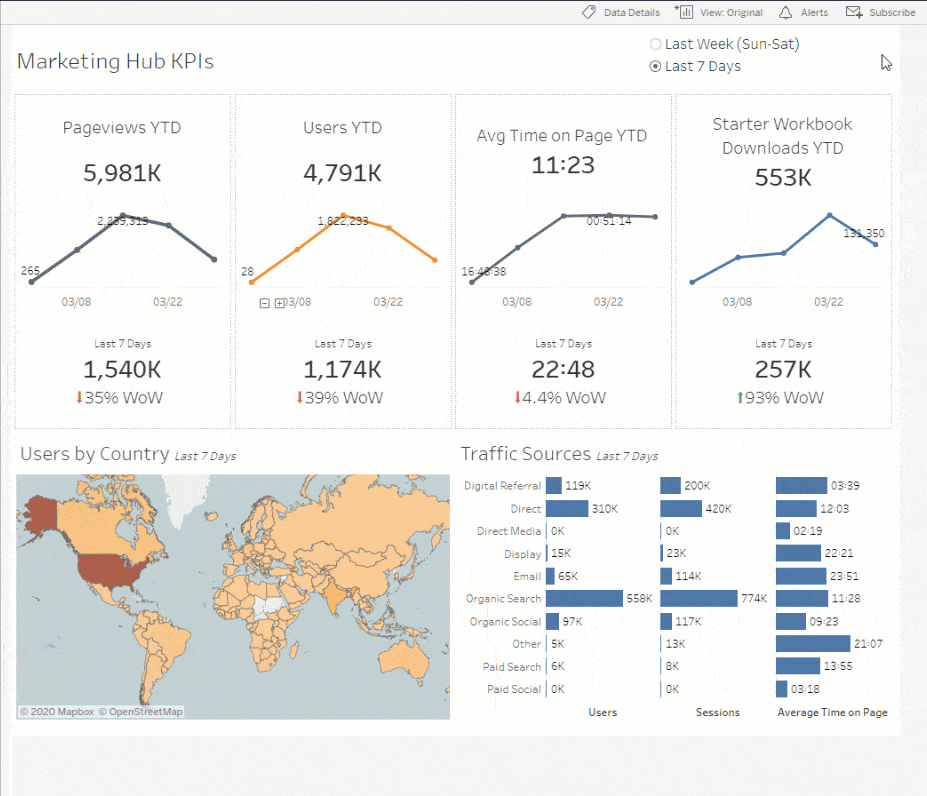Click the Paid Social row label
927x796 pixels.
pyautogui.click(x=514, y=689)
